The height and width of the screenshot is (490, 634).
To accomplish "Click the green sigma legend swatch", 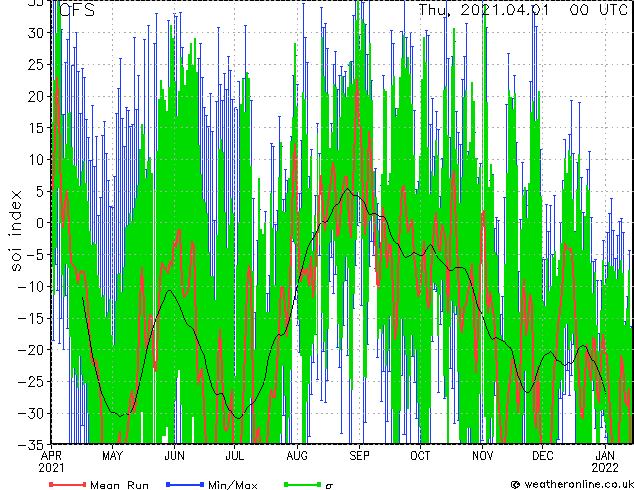I will [x=302, y=484].
